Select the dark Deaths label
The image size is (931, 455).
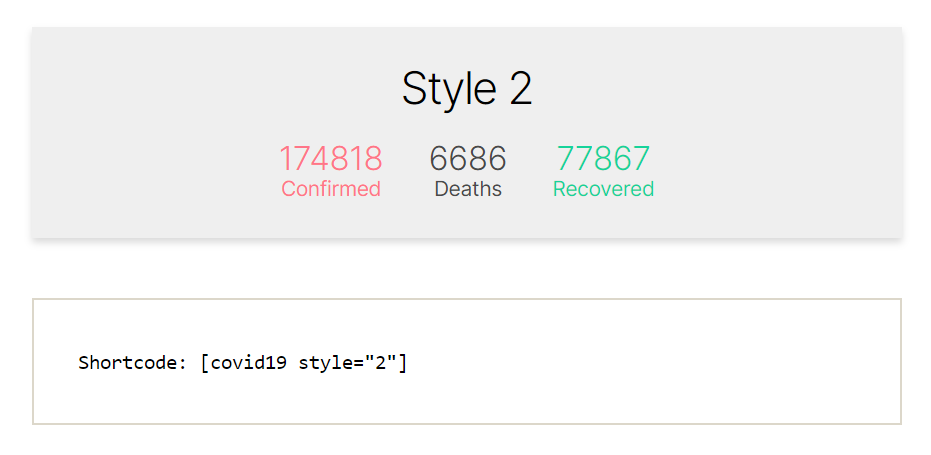coord(467,189)
